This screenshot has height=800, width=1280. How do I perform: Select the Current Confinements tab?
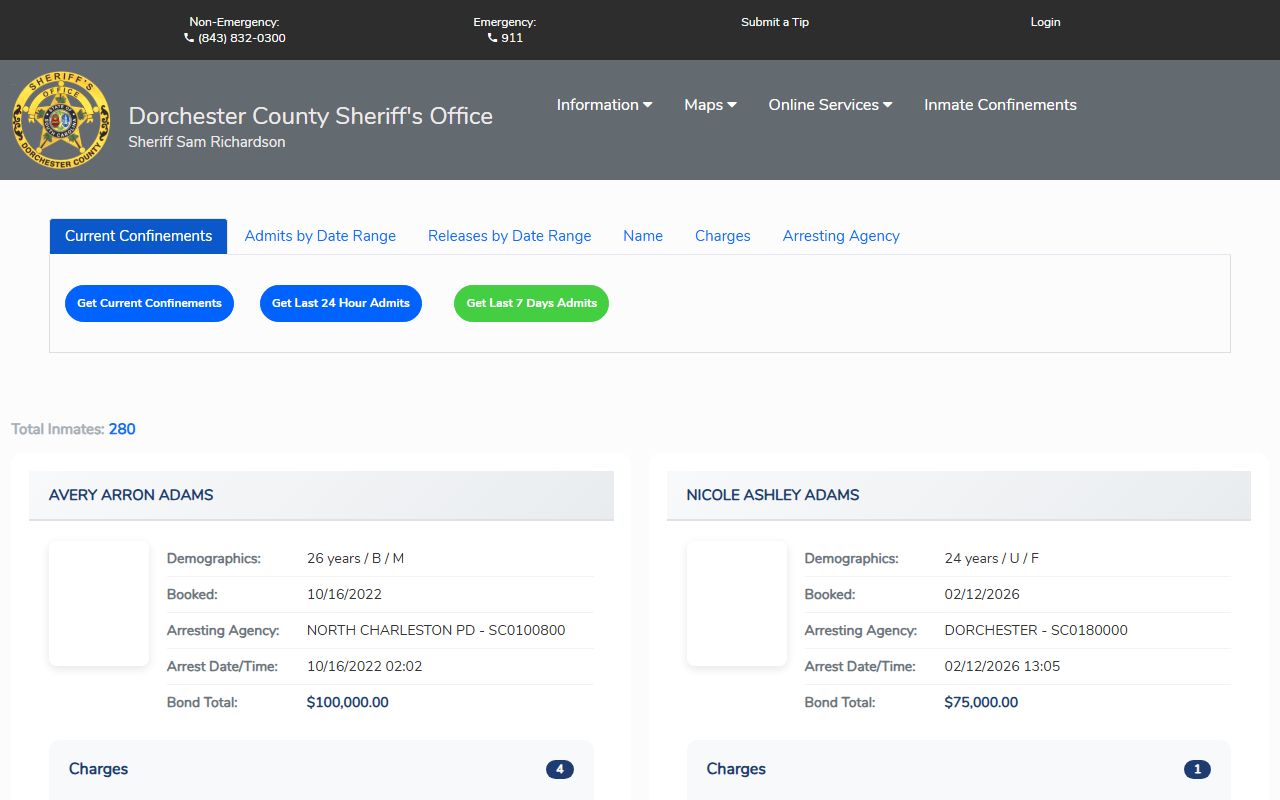point(139,236)
